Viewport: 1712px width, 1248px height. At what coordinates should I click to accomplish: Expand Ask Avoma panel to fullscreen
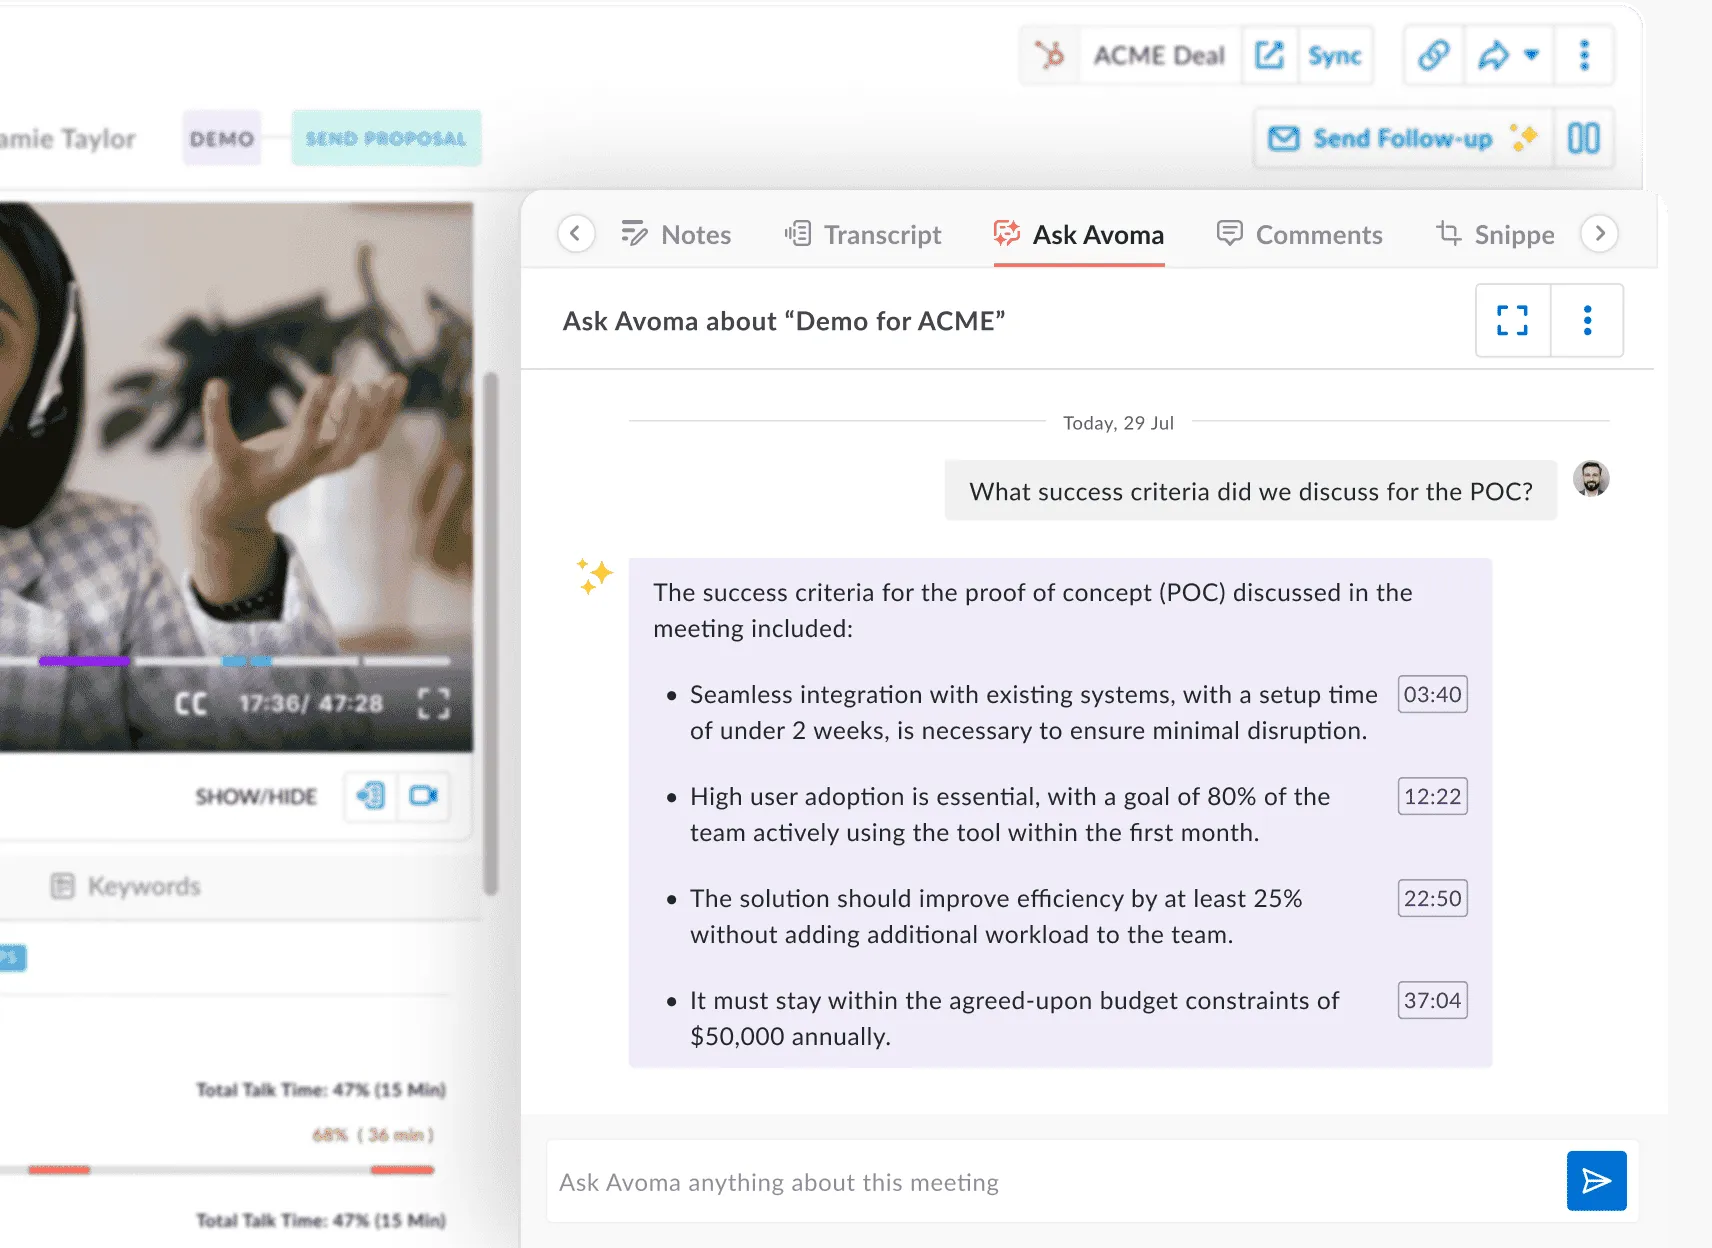(x=1512, y=320)
